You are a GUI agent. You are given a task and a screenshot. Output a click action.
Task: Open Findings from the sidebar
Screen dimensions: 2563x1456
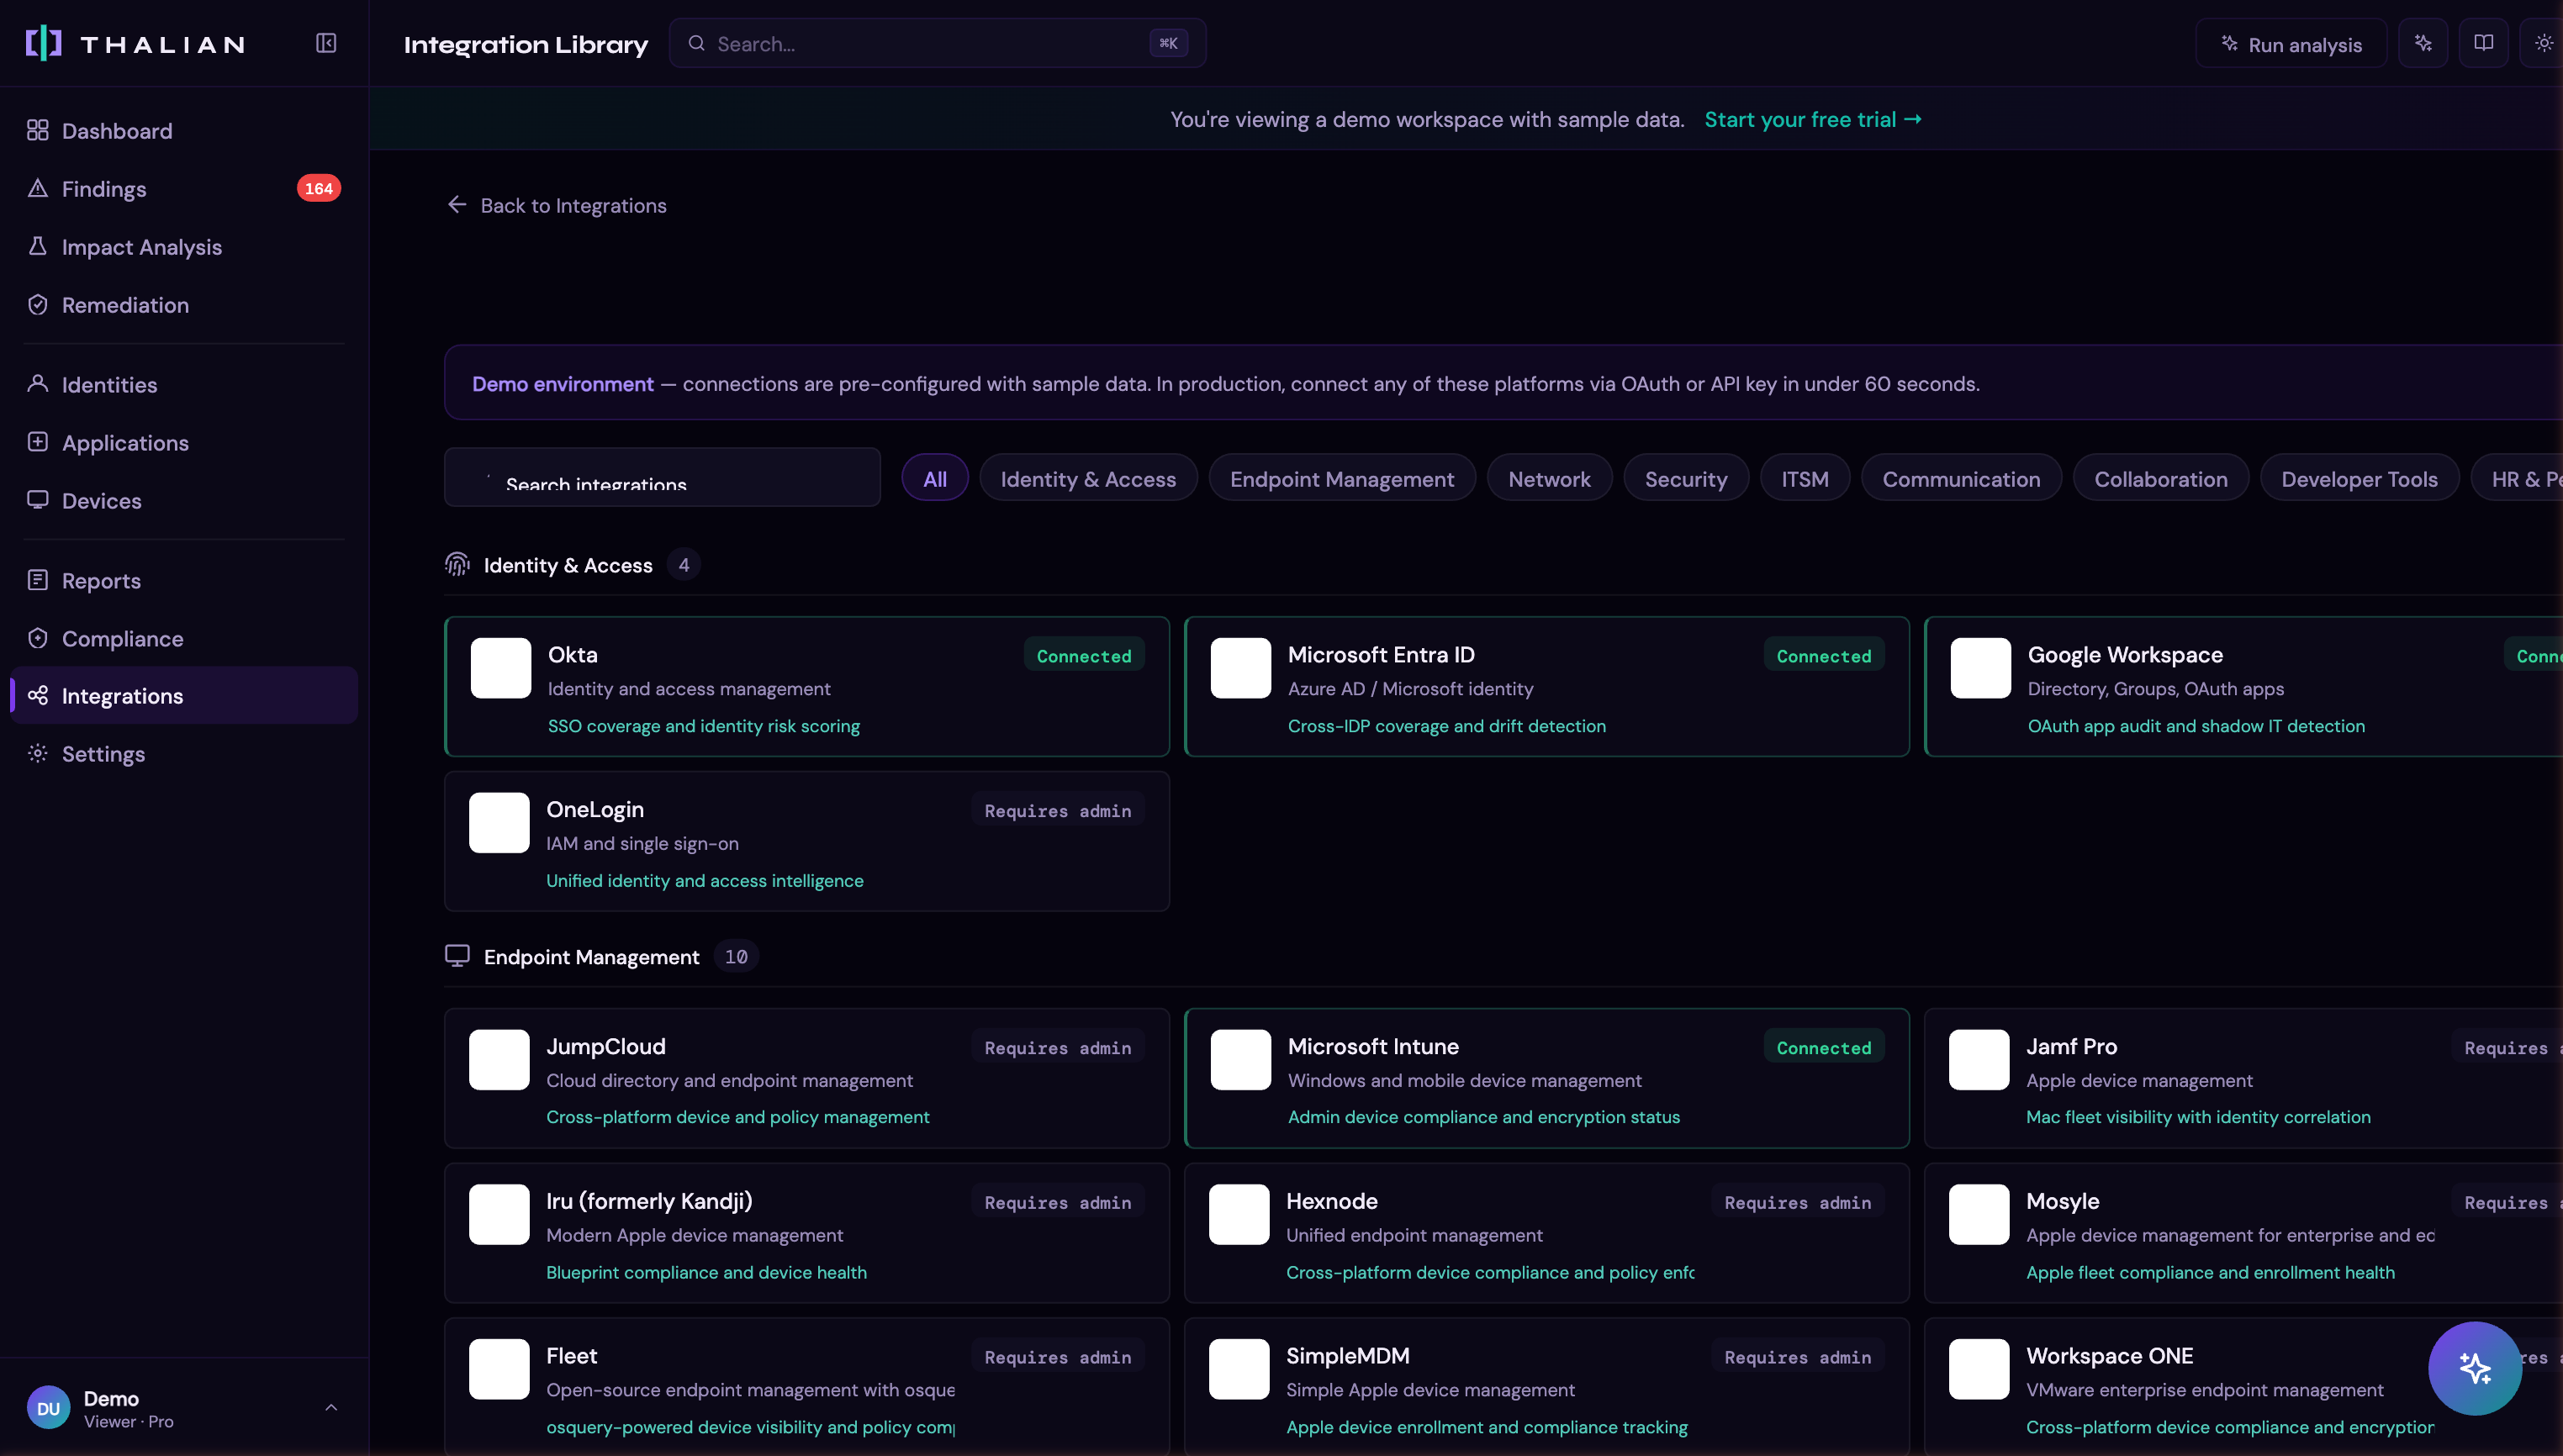pyautogui.click(x=104, y=189)
